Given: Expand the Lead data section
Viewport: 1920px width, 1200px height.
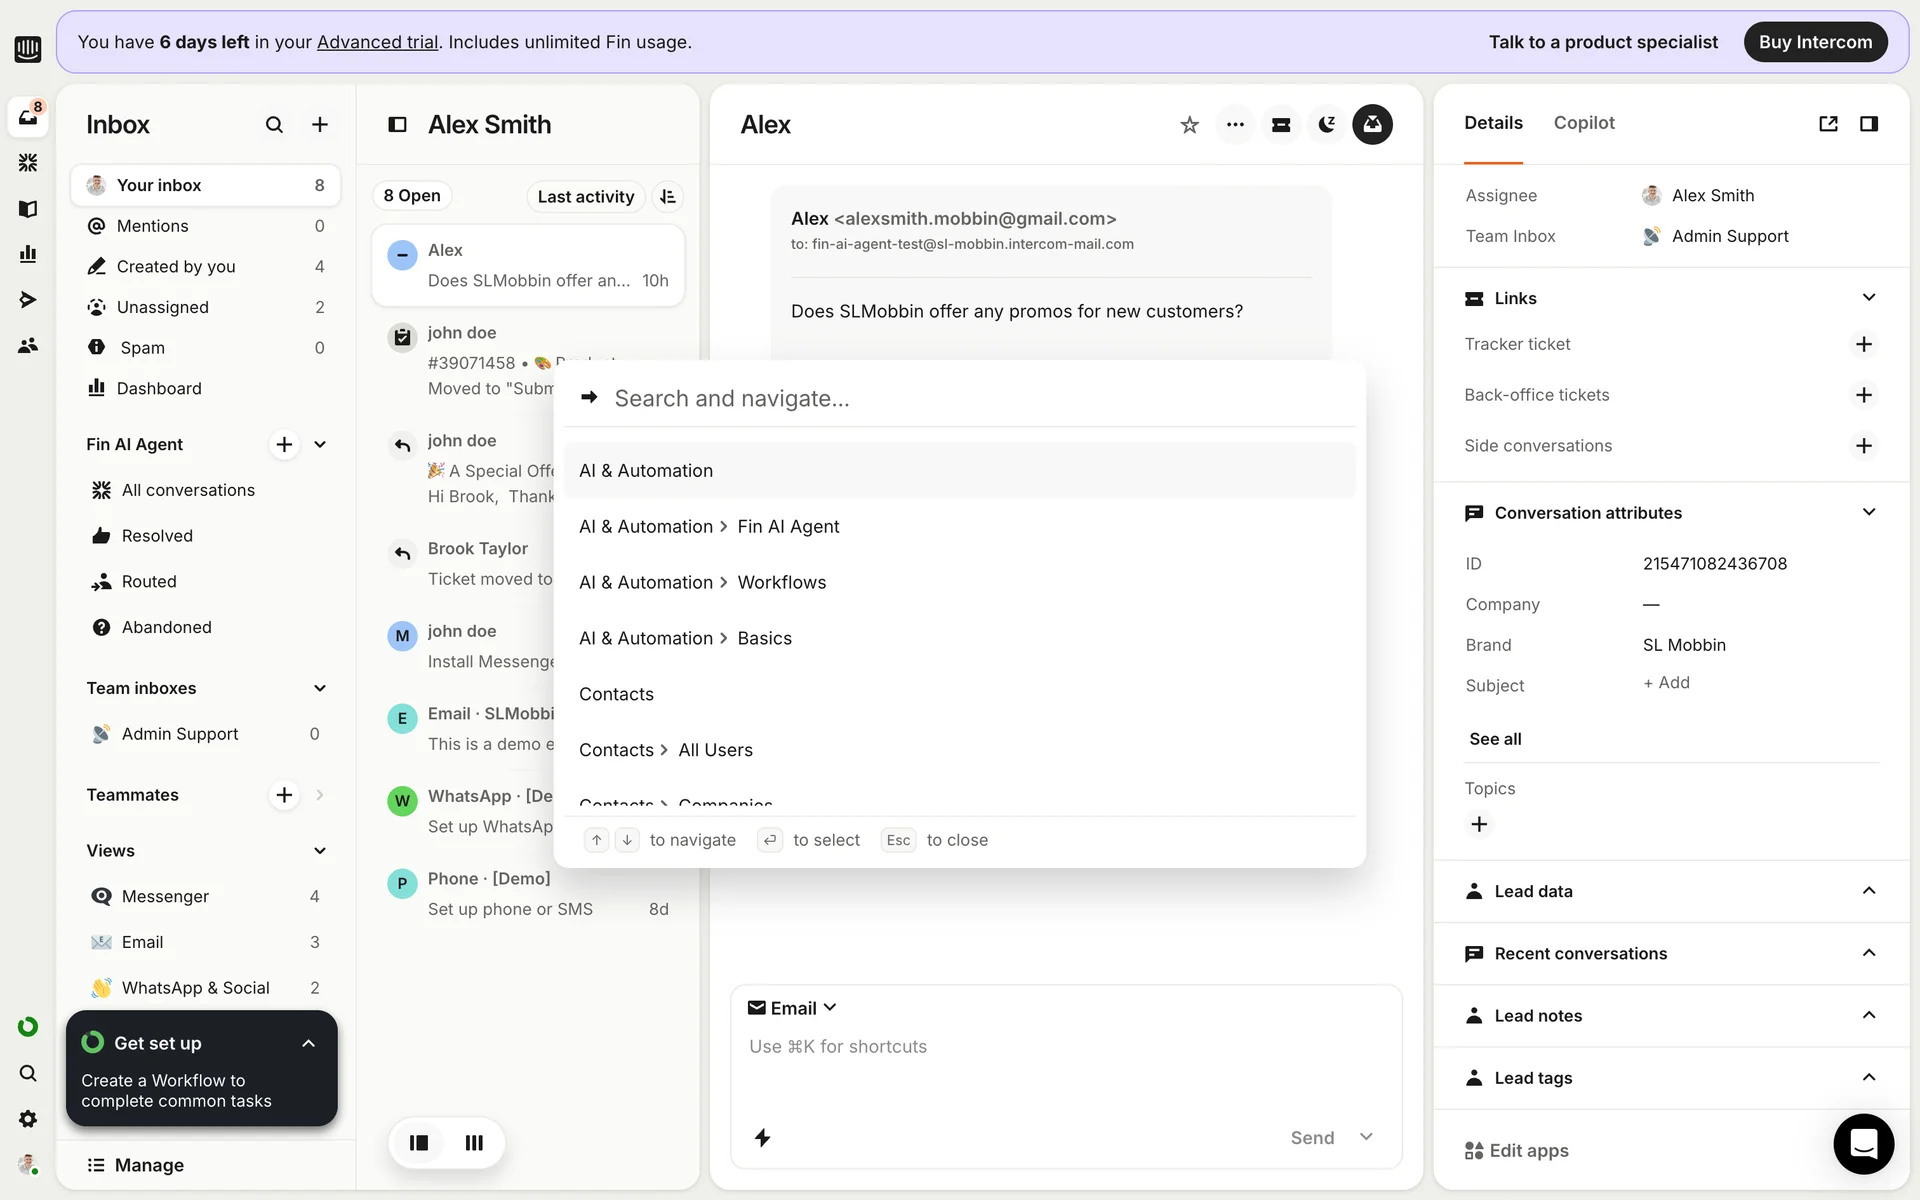Looking at the screenshot, I should [x=1868, y=891].
